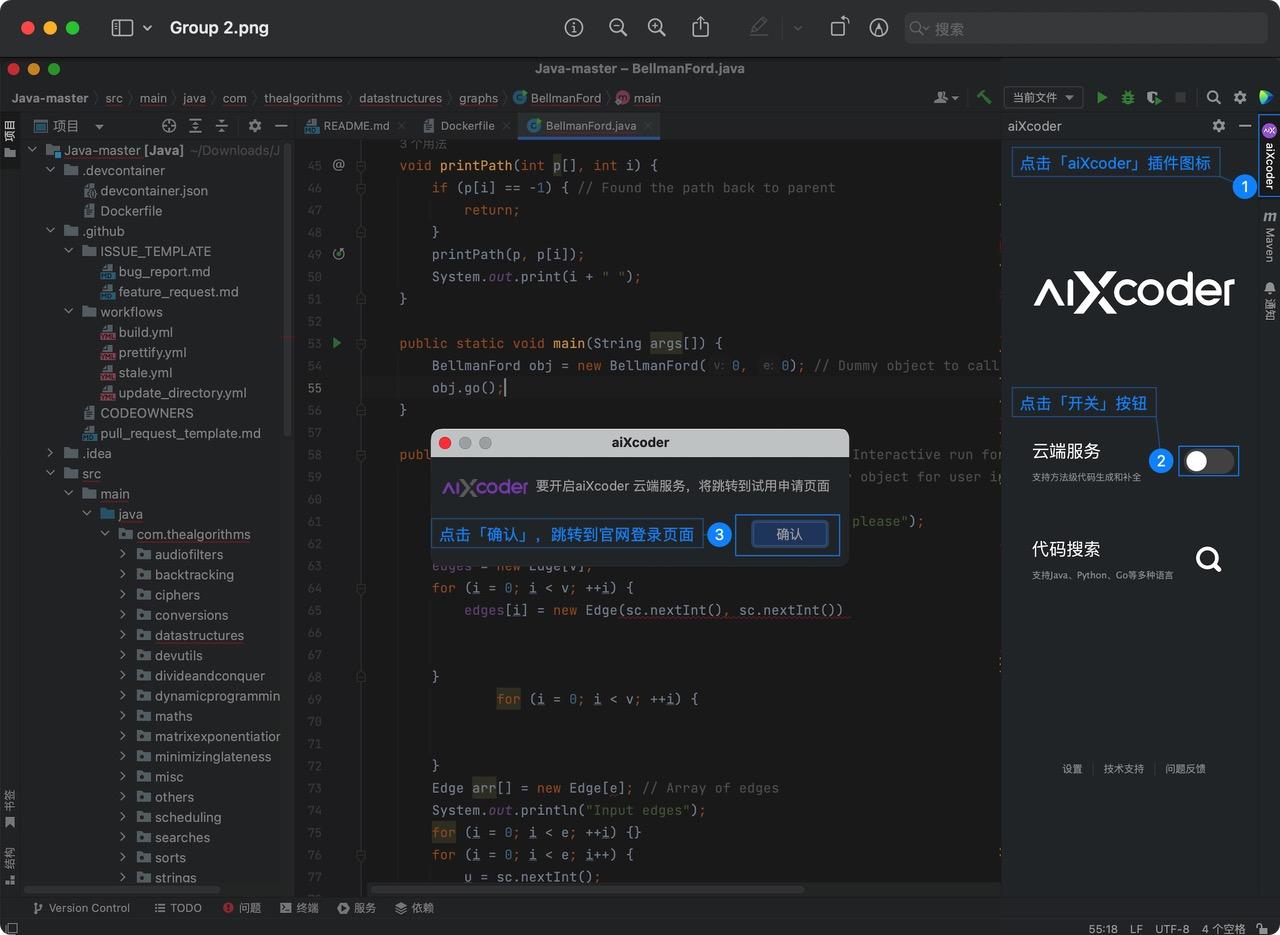
Task: Run with Coverage using the shield icon
Action: point(1153,97)
